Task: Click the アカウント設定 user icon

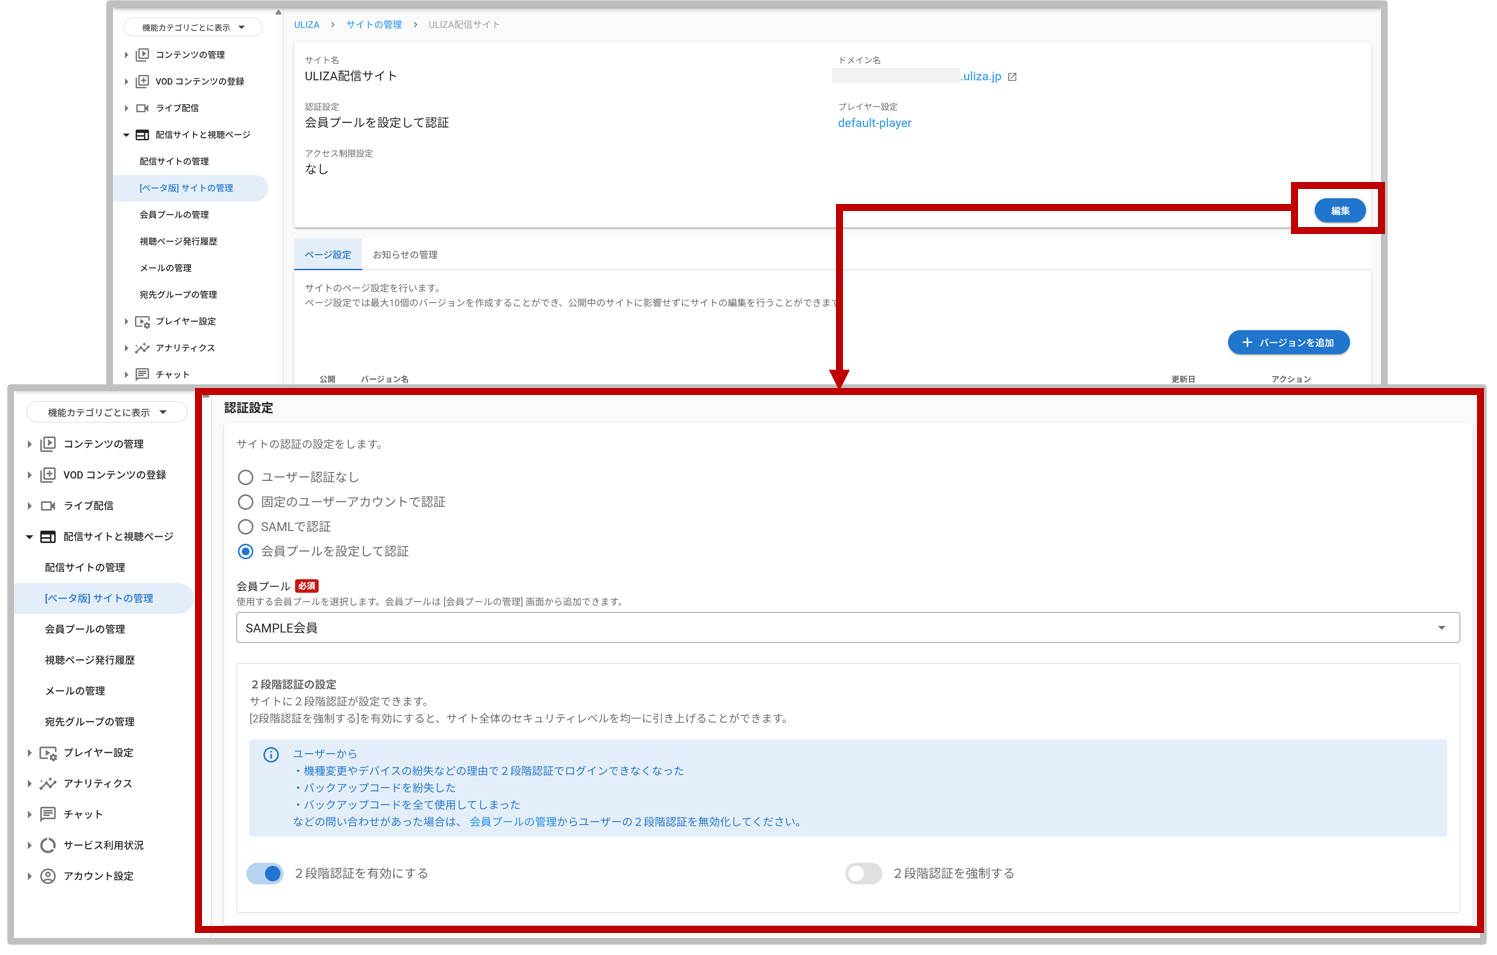Action: [48, 876]
